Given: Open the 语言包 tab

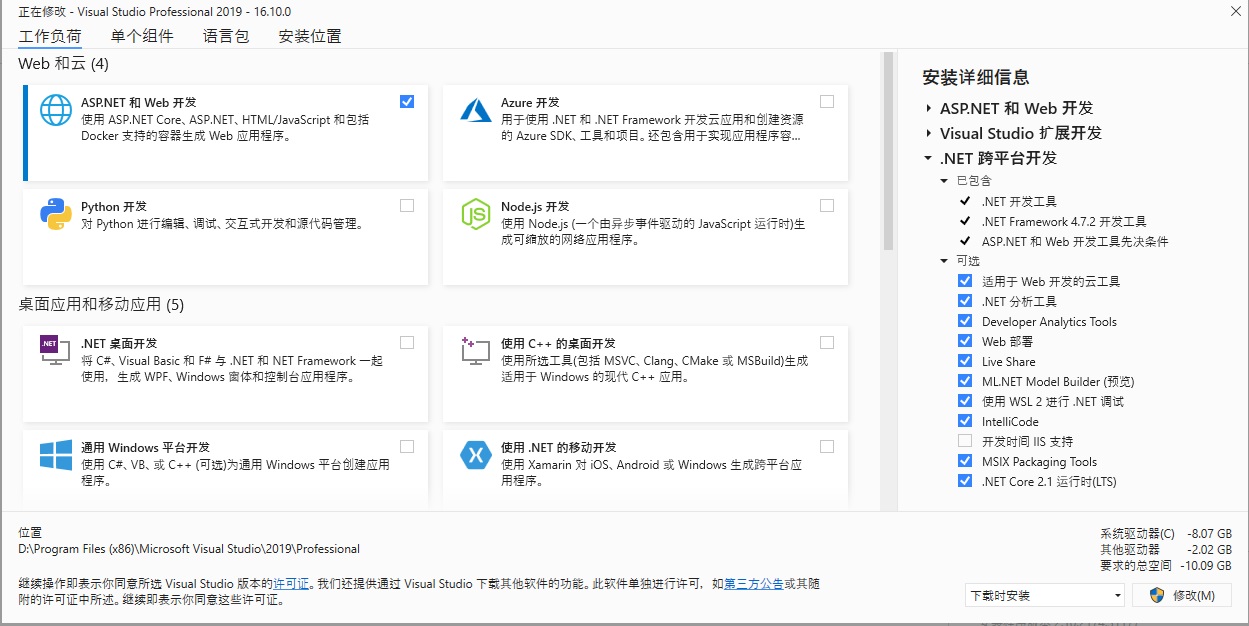Looking at the screenshot, I should (226, 36).
